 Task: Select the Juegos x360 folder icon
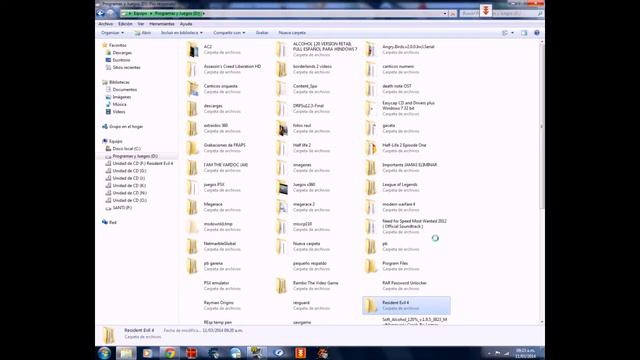pos(282,187)
